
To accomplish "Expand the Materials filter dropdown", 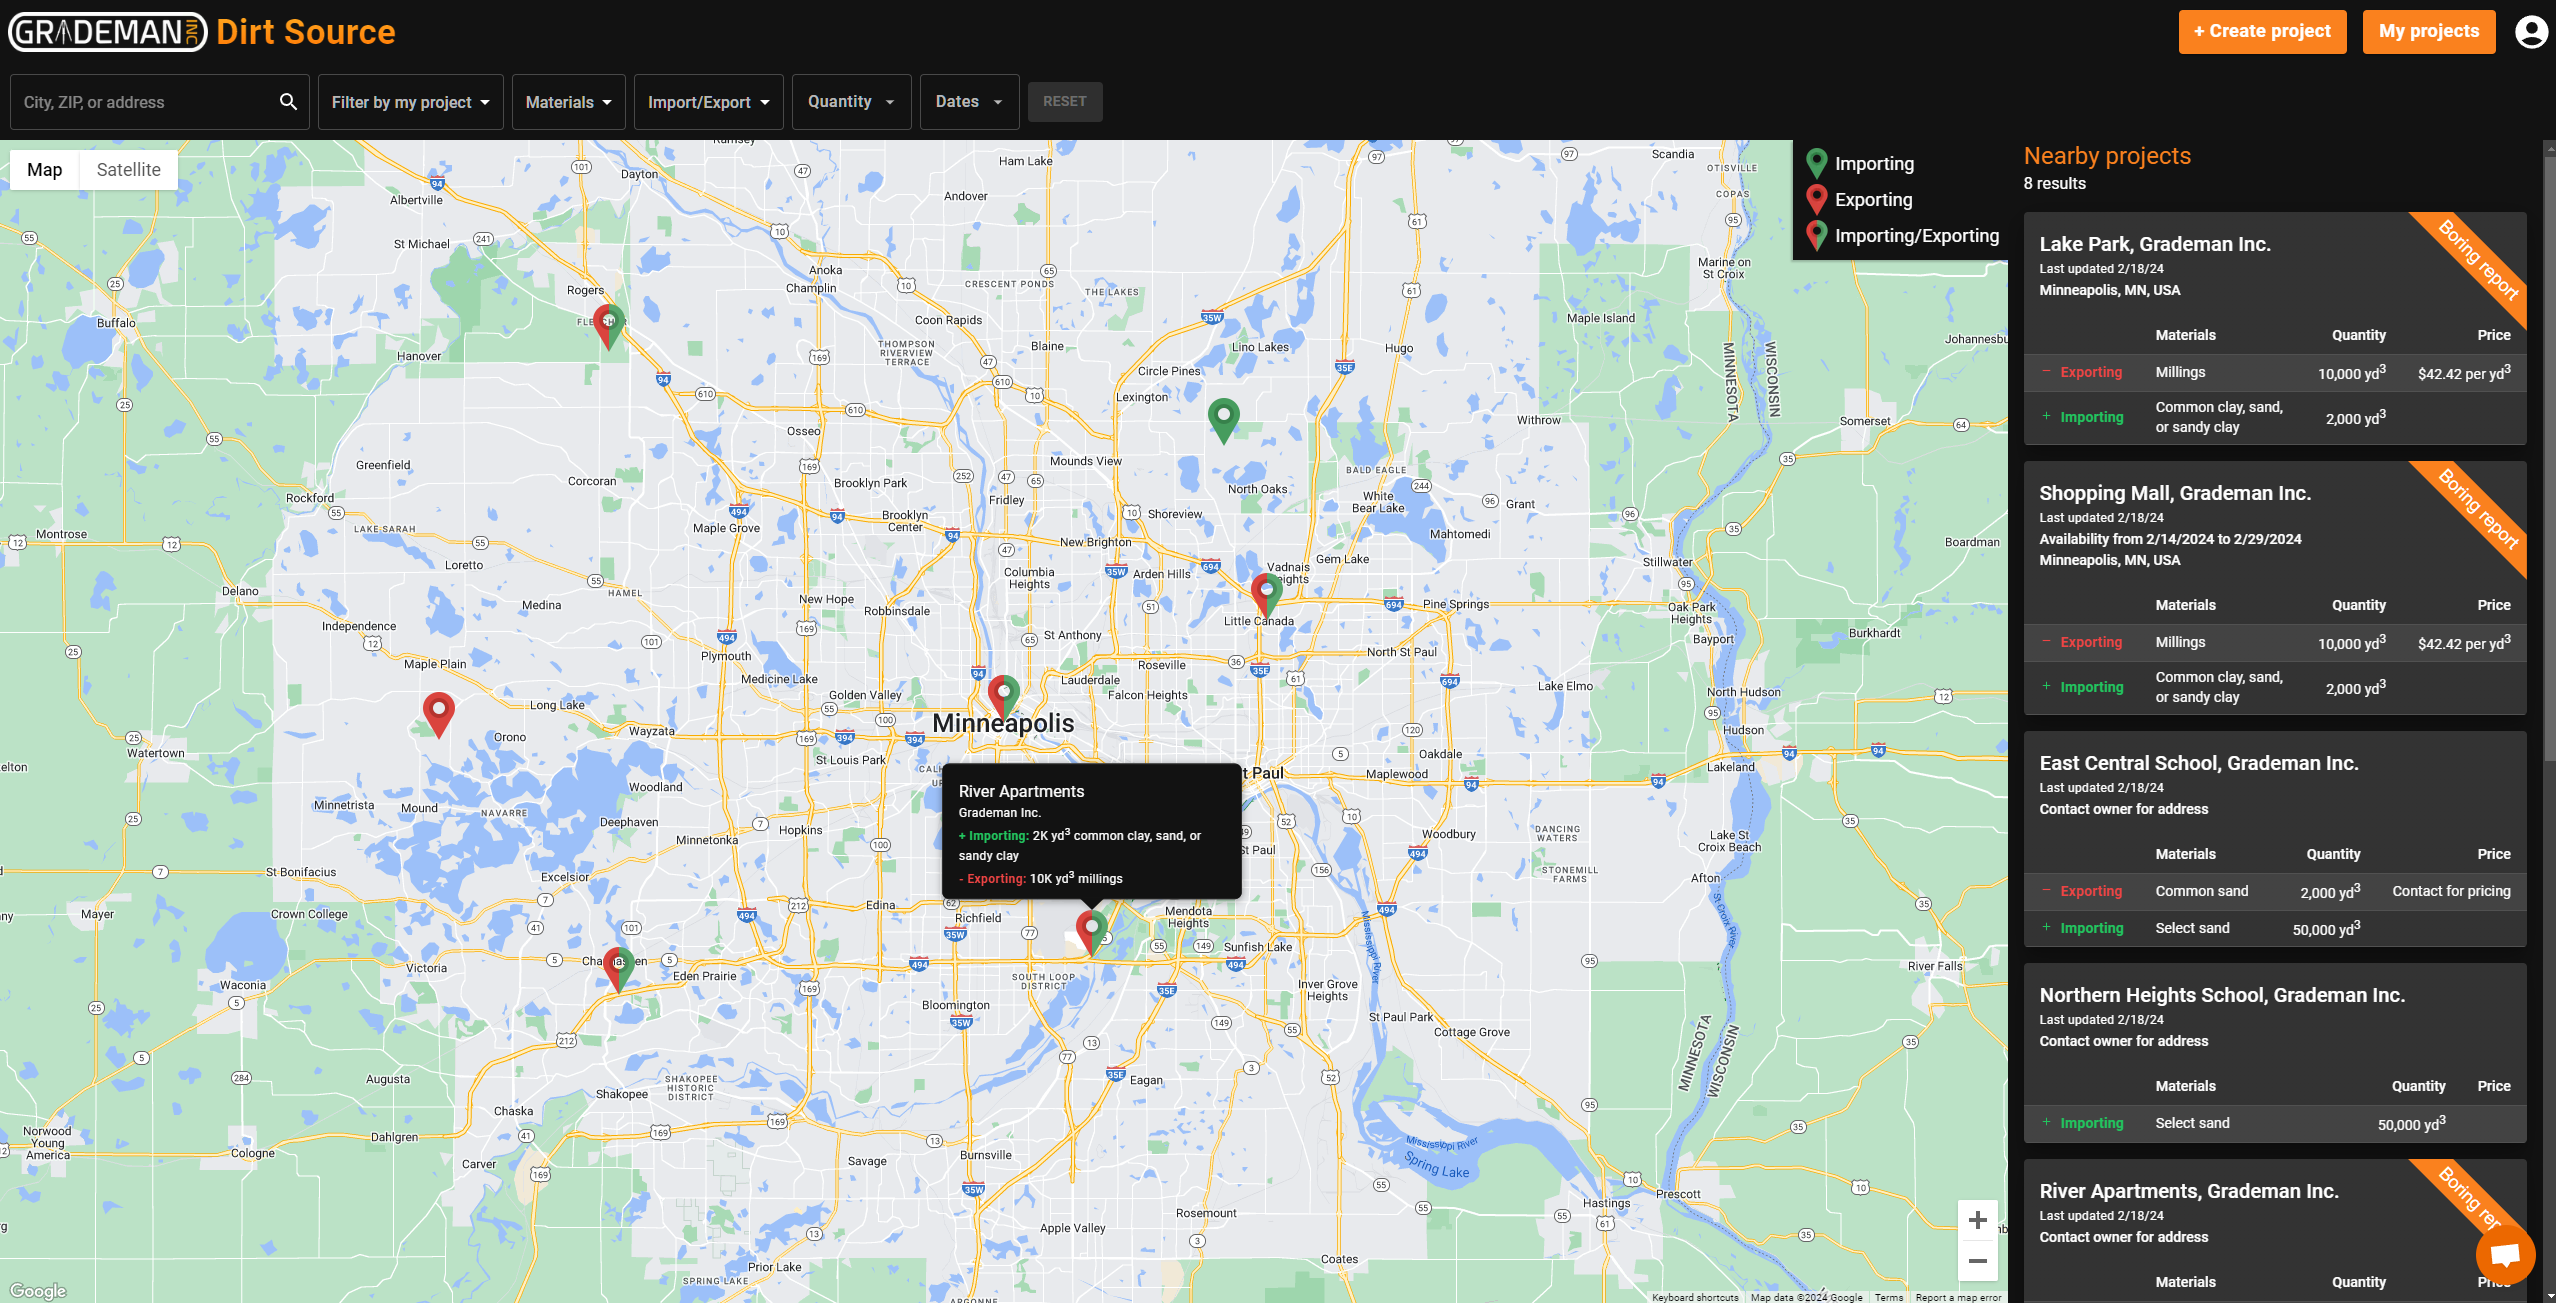I will point(568,102).
